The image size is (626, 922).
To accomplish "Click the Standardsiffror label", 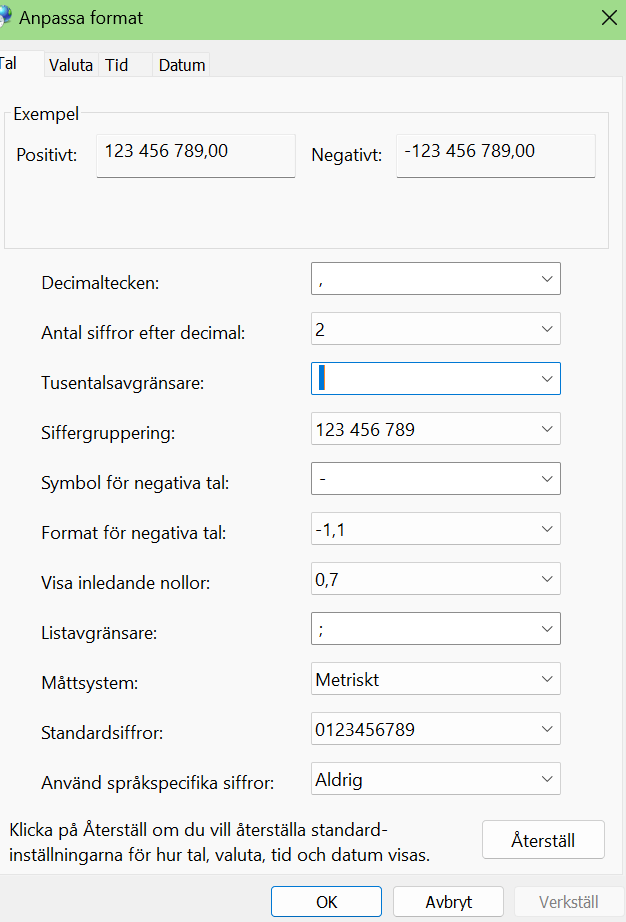I will [x=102, y=733].
